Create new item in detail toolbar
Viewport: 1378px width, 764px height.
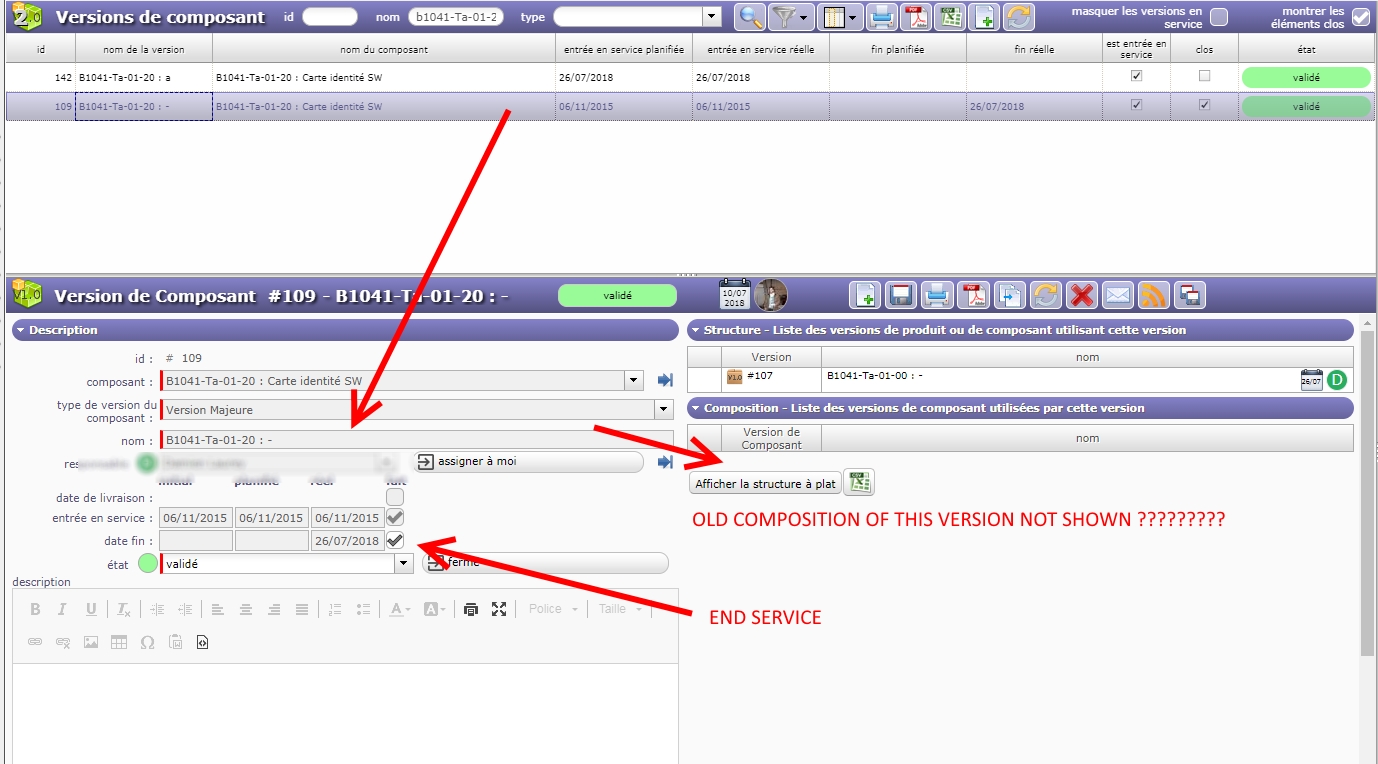coord(865,295)
